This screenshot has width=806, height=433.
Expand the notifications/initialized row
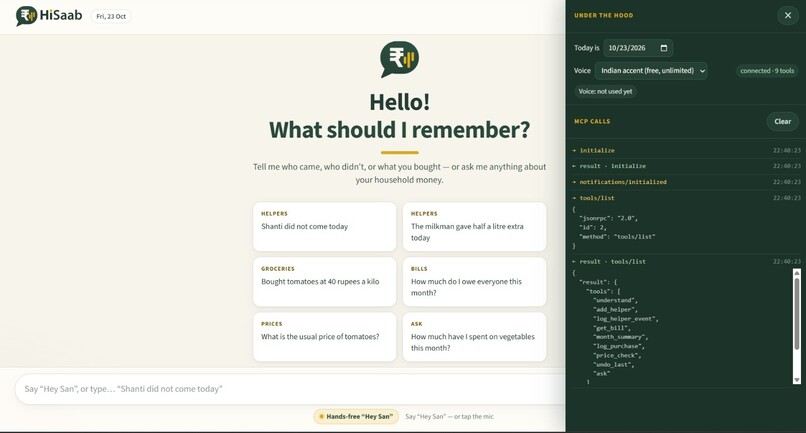686,182
